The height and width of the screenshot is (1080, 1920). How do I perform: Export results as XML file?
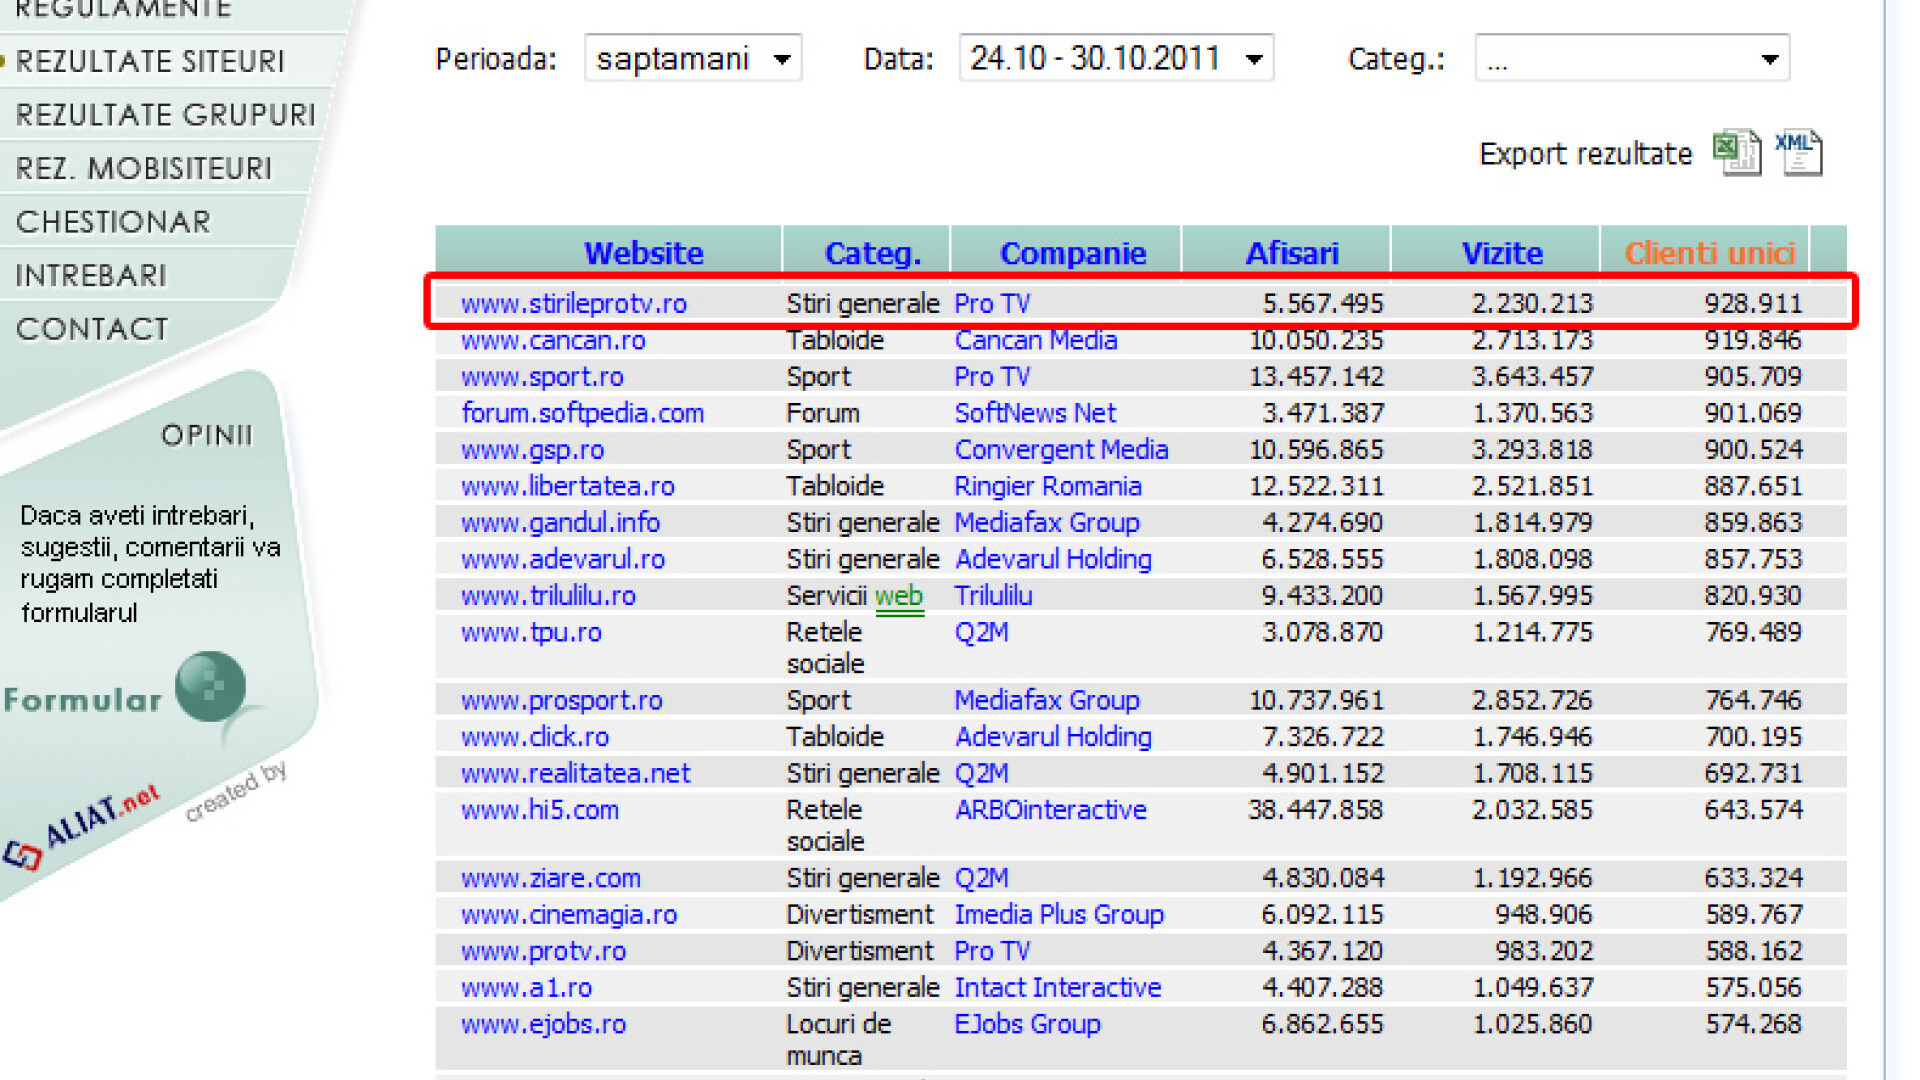pyautogui.click(x=1796, y=150)
